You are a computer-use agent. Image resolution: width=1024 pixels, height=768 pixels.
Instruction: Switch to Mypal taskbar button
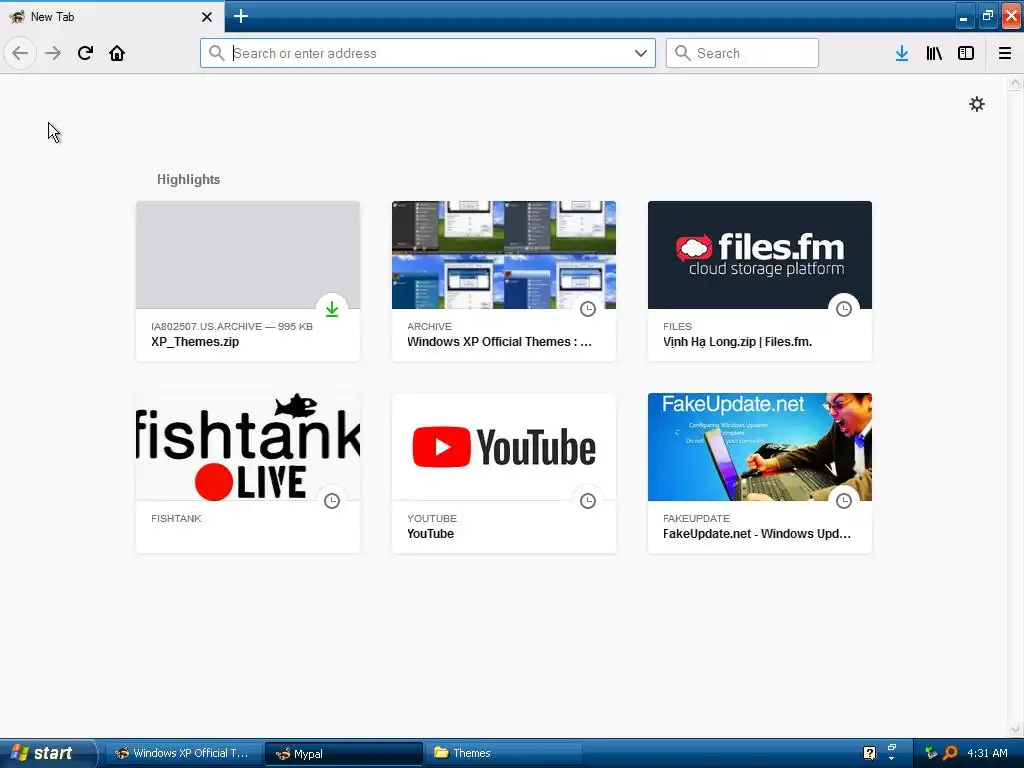pyautogui.click(x=344, y=754)
